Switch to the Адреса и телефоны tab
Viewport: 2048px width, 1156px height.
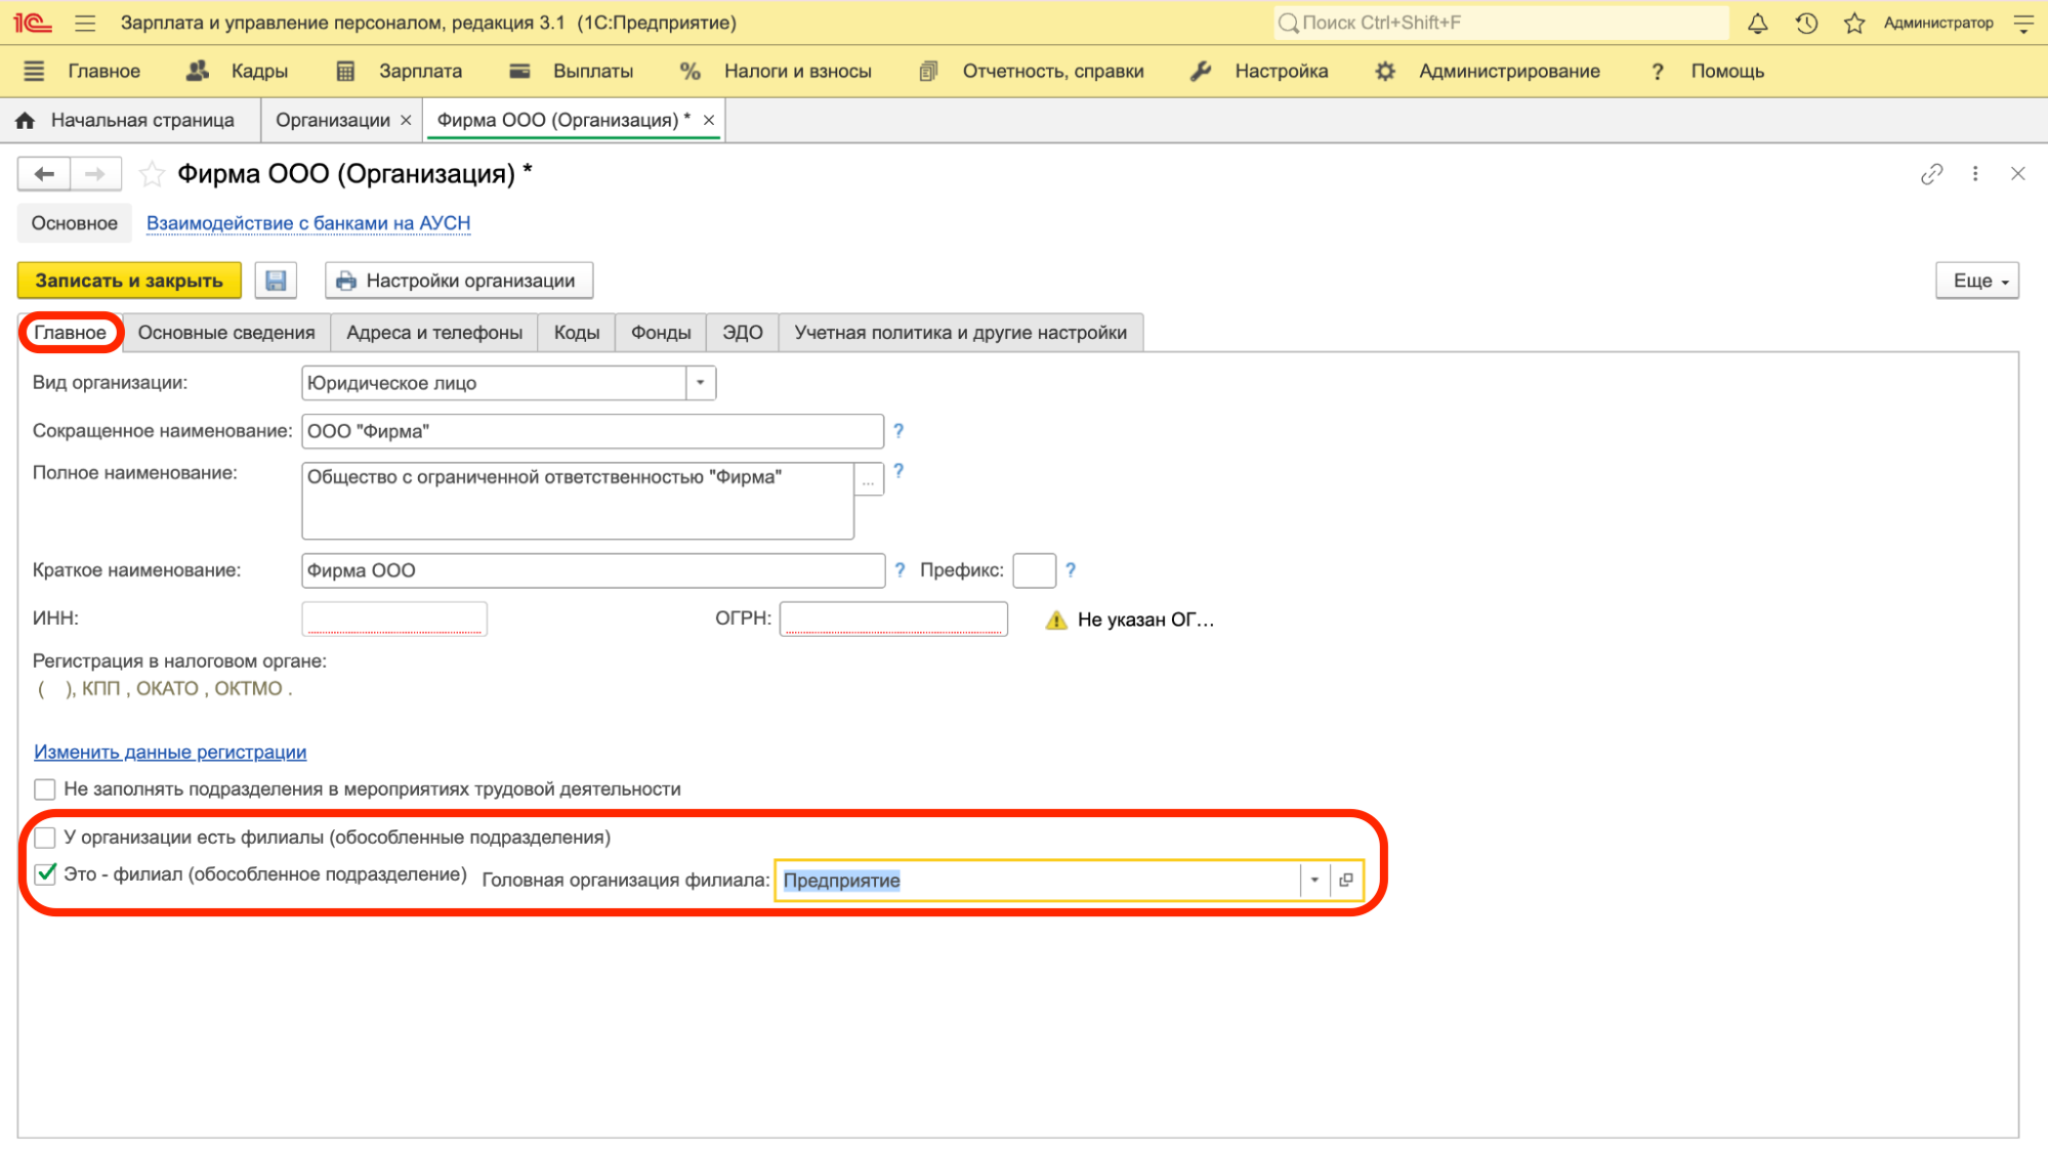[x=434, y=333]
